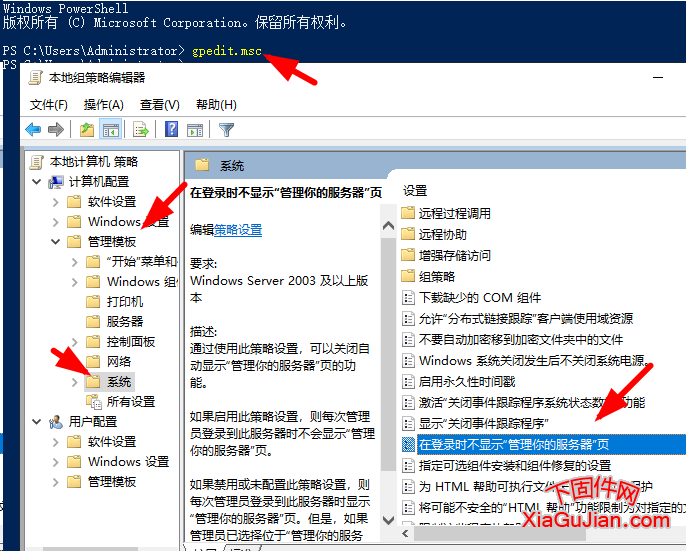Viewport: 686px width, 551px height.
Task: Click description pane scroll down arrow
Action: point(388,520)
